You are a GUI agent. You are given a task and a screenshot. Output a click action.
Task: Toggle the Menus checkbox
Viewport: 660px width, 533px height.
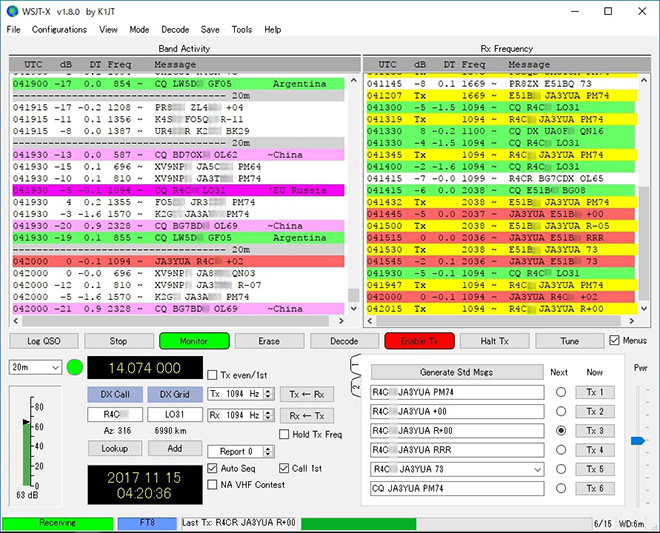(616, 341)
